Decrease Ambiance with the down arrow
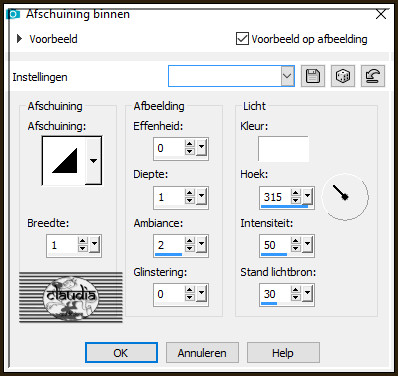This screenshot has width=398, height=376. pyautogui.click(x=190, y=249)
